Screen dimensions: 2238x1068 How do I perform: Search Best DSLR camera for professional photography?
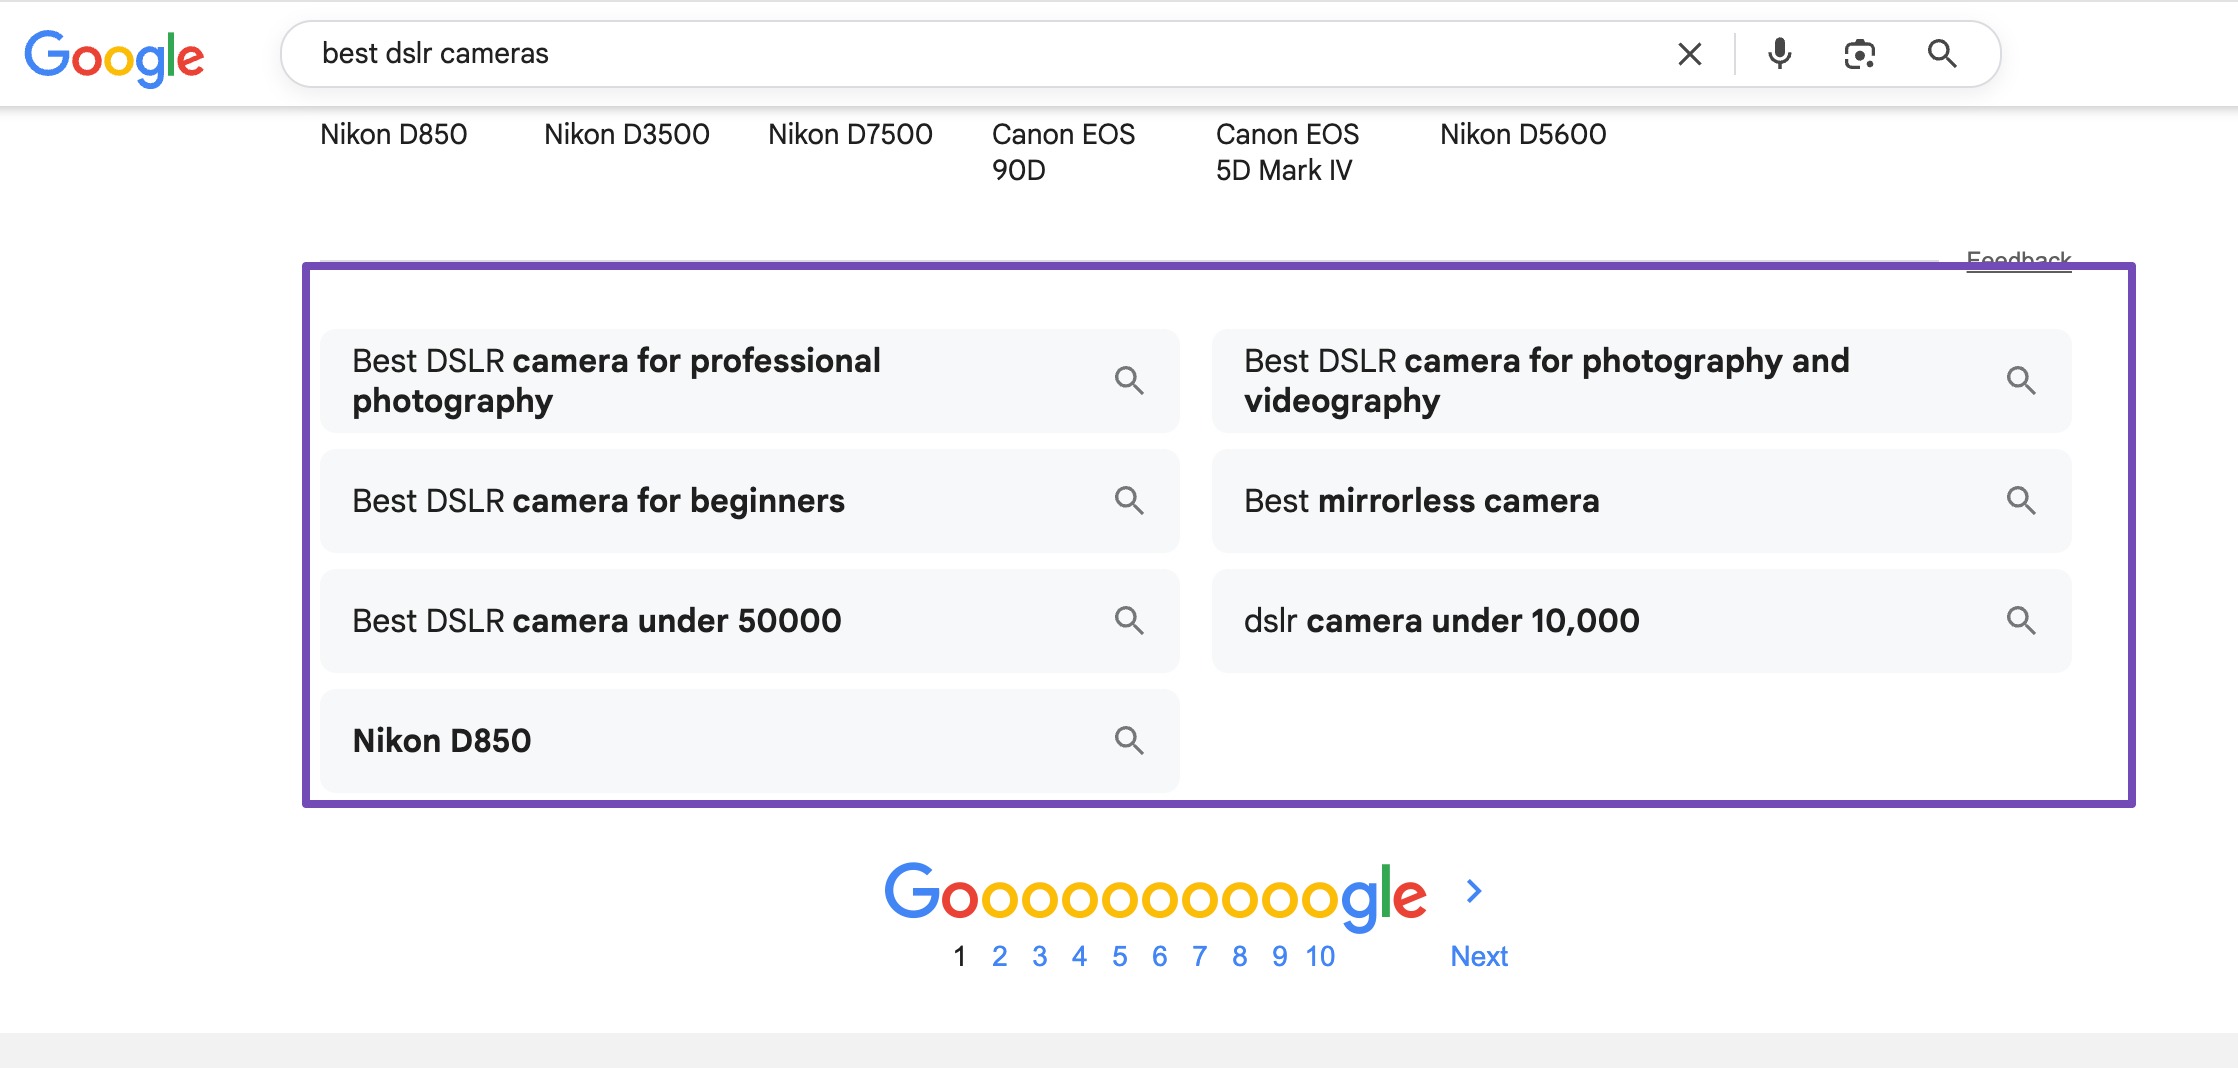(x=750, y=381)
